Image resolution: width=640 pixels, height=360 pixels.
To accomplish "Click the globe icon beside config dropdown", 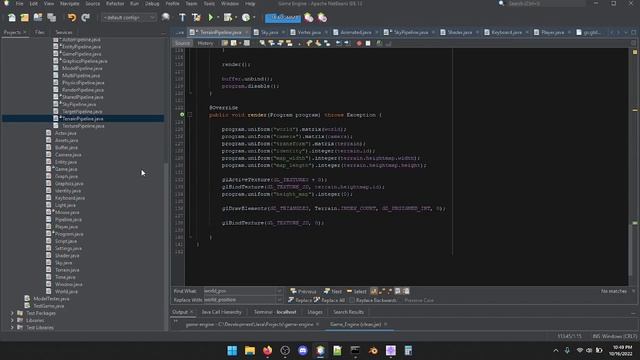I will click(165, 18).
